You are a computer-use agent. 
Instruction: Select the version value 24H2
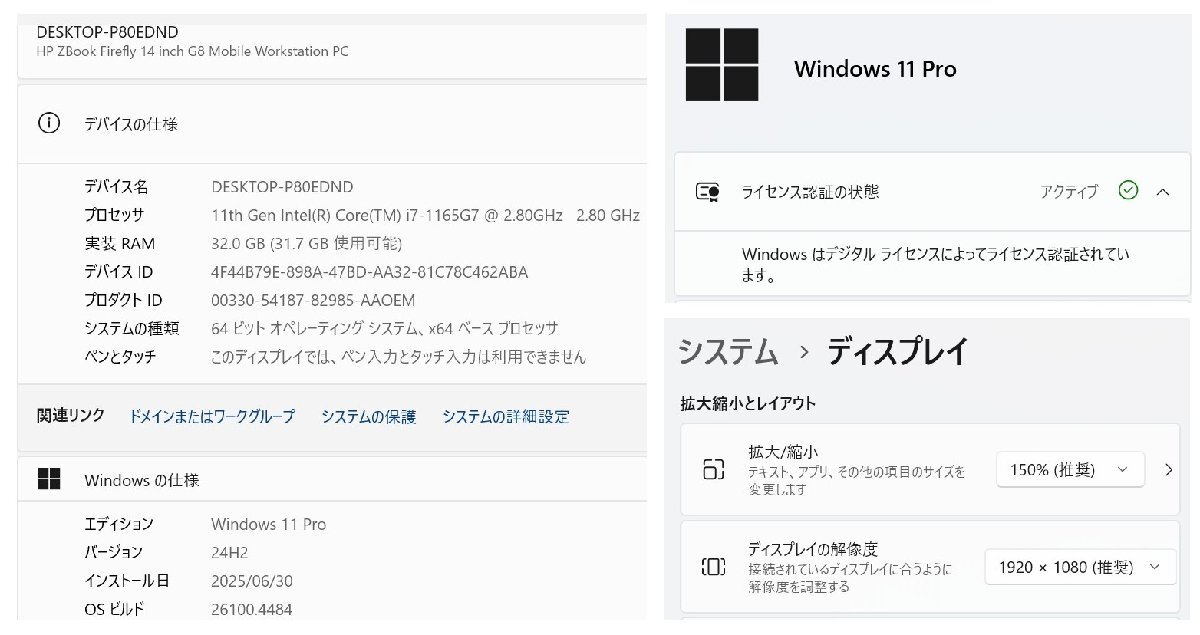click(229, 552)
